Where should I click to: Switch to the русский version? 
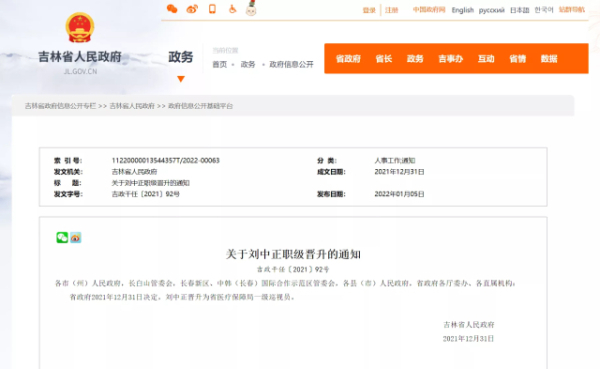492,10
